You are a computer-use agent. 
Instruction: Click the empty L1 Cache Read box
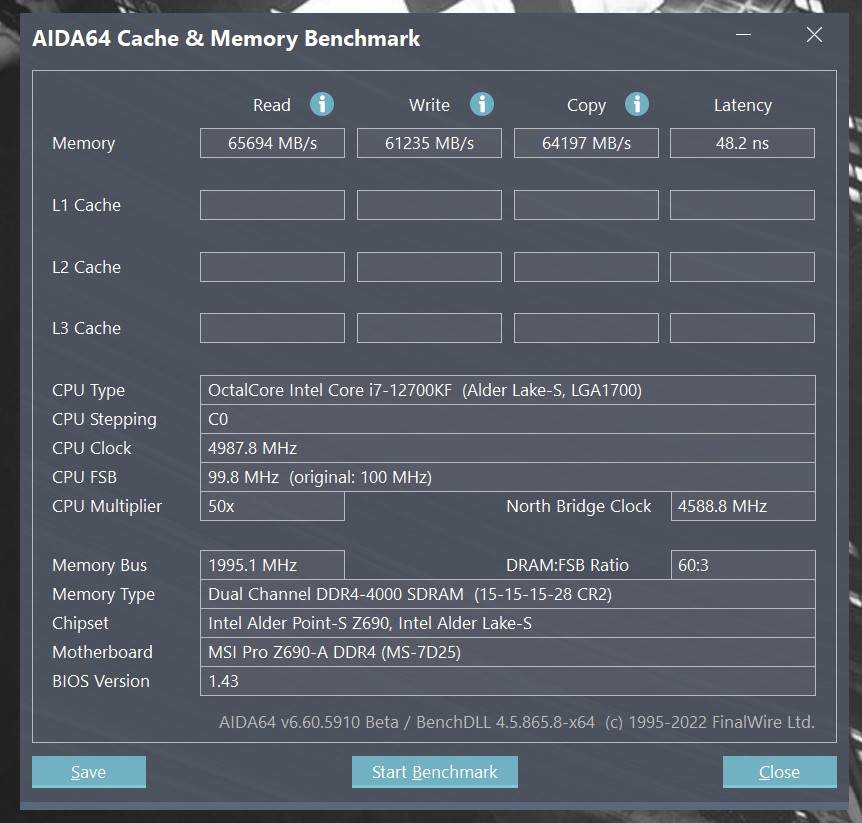(x=272, y=205)
